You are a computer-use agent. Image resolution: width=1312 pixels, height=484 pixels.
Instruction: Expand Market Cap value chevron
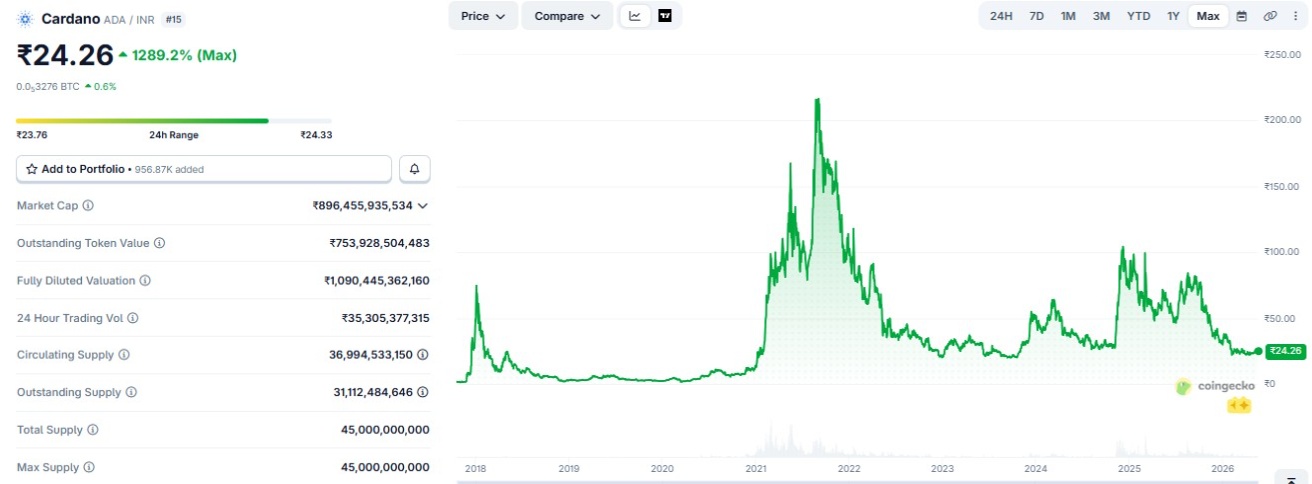tap(423, 206)
